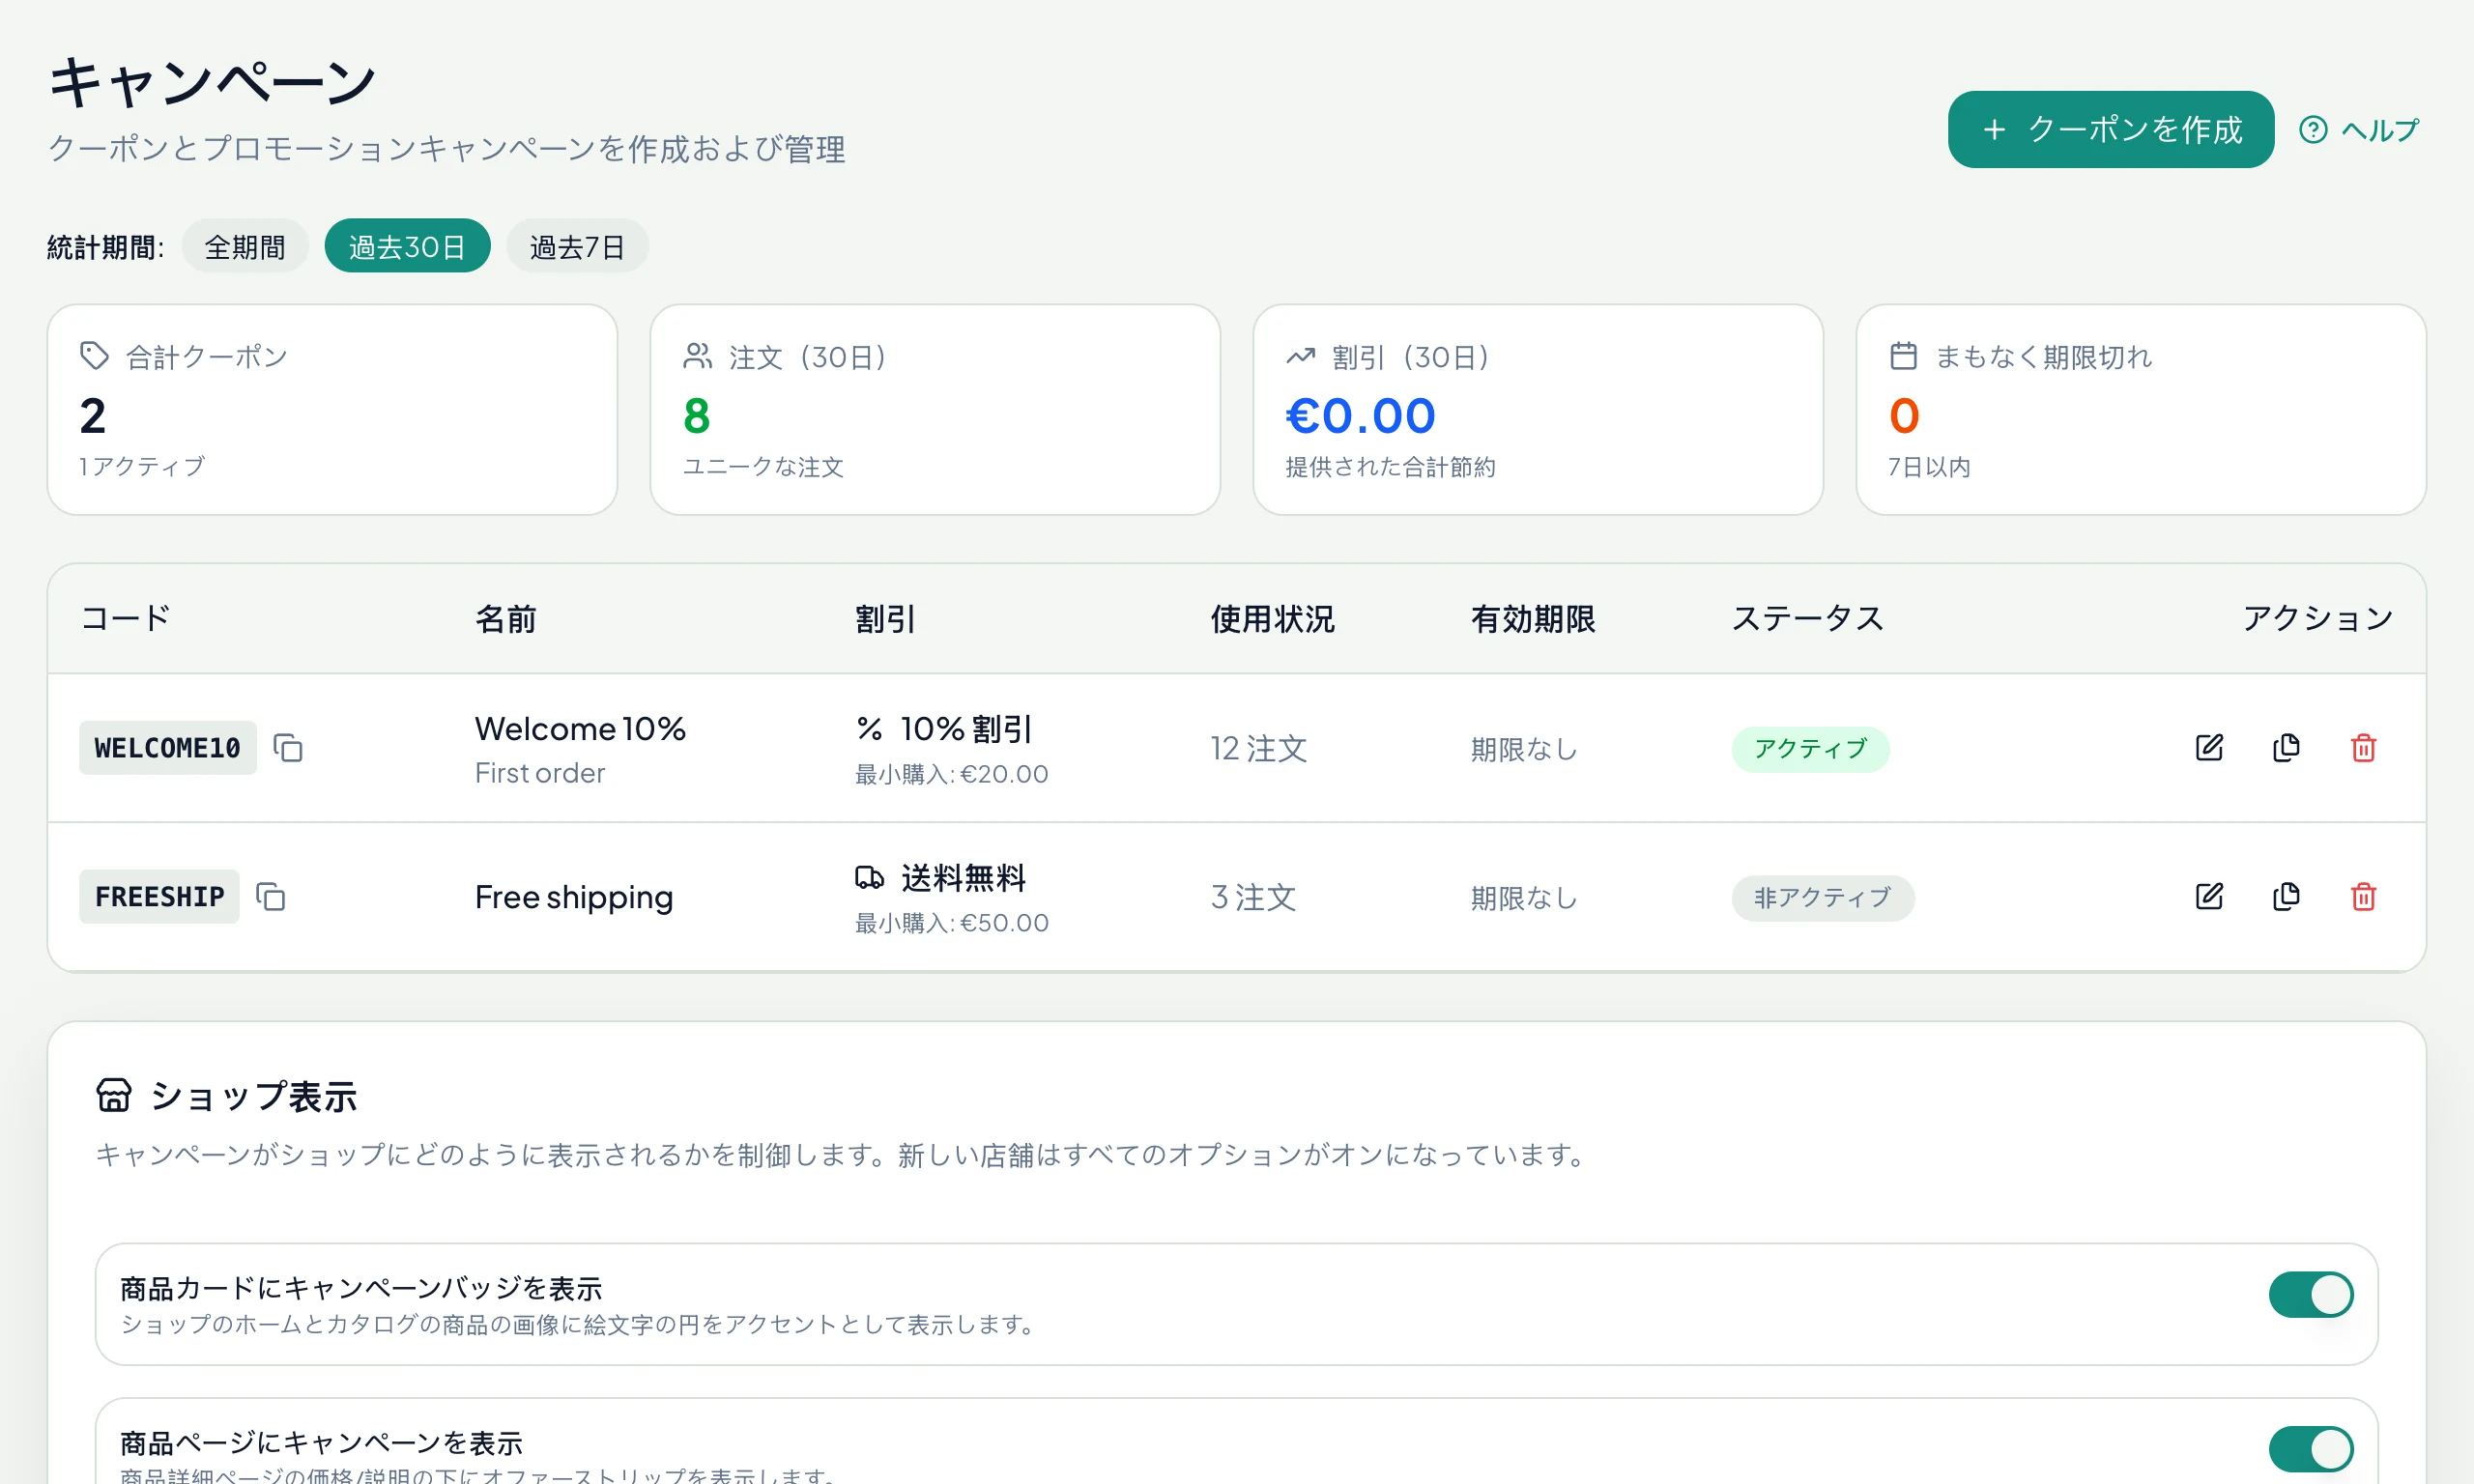Viewport: 2474px width, 1484px height.
Task: Click the 名前 column header
Action: pyautogui.click(x=506, y=619)
